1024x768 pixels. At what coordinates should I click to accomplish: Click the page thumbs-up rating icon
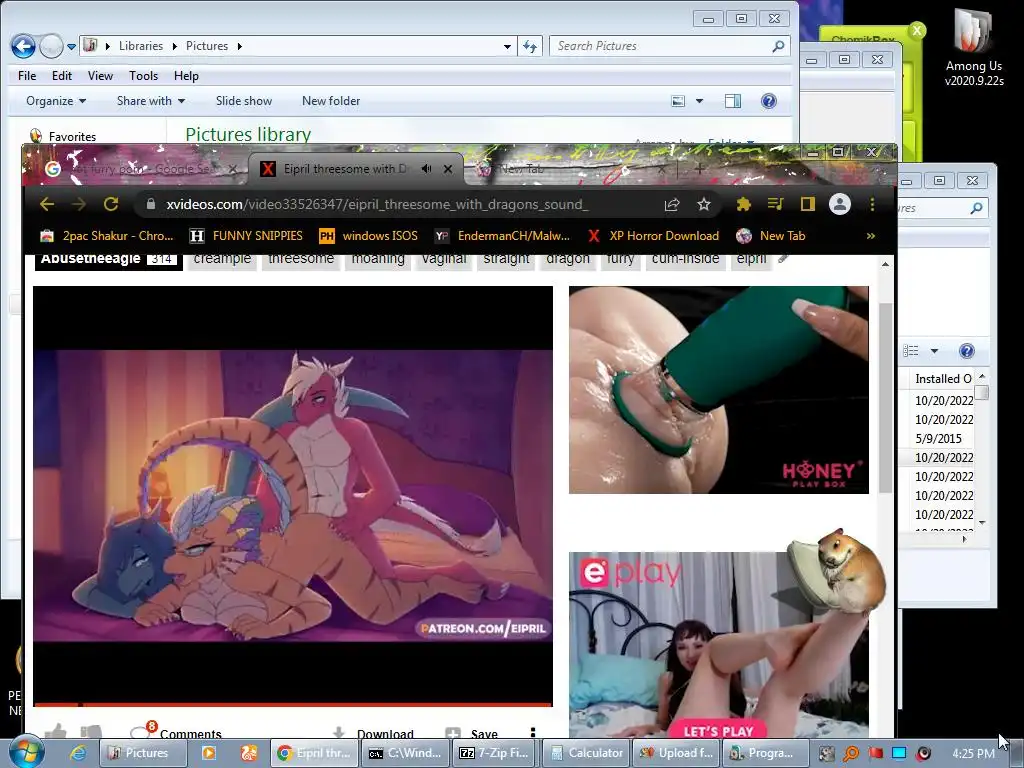56,733
